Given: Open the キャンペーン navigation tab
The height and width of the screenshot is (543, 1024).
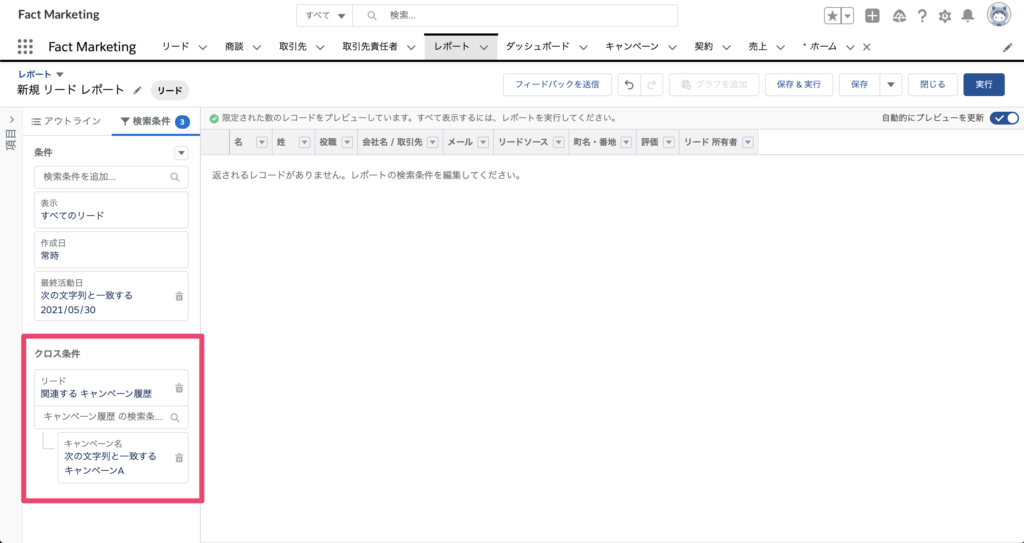Looking at the screenshot, I should click(632, 46).
